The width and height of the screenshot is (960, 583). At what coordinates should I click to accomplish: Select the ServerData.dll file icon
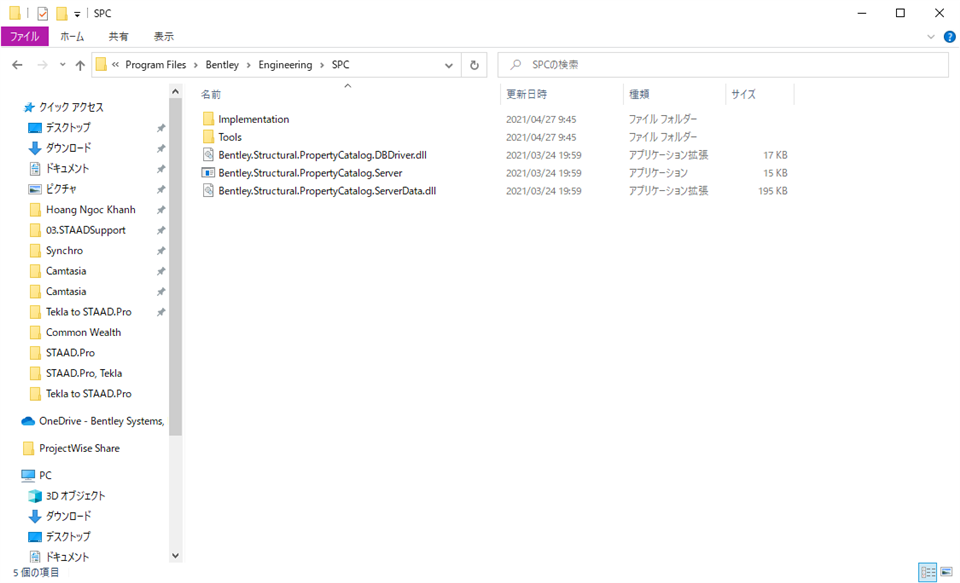pyautogui.click(x=208, y=190)
